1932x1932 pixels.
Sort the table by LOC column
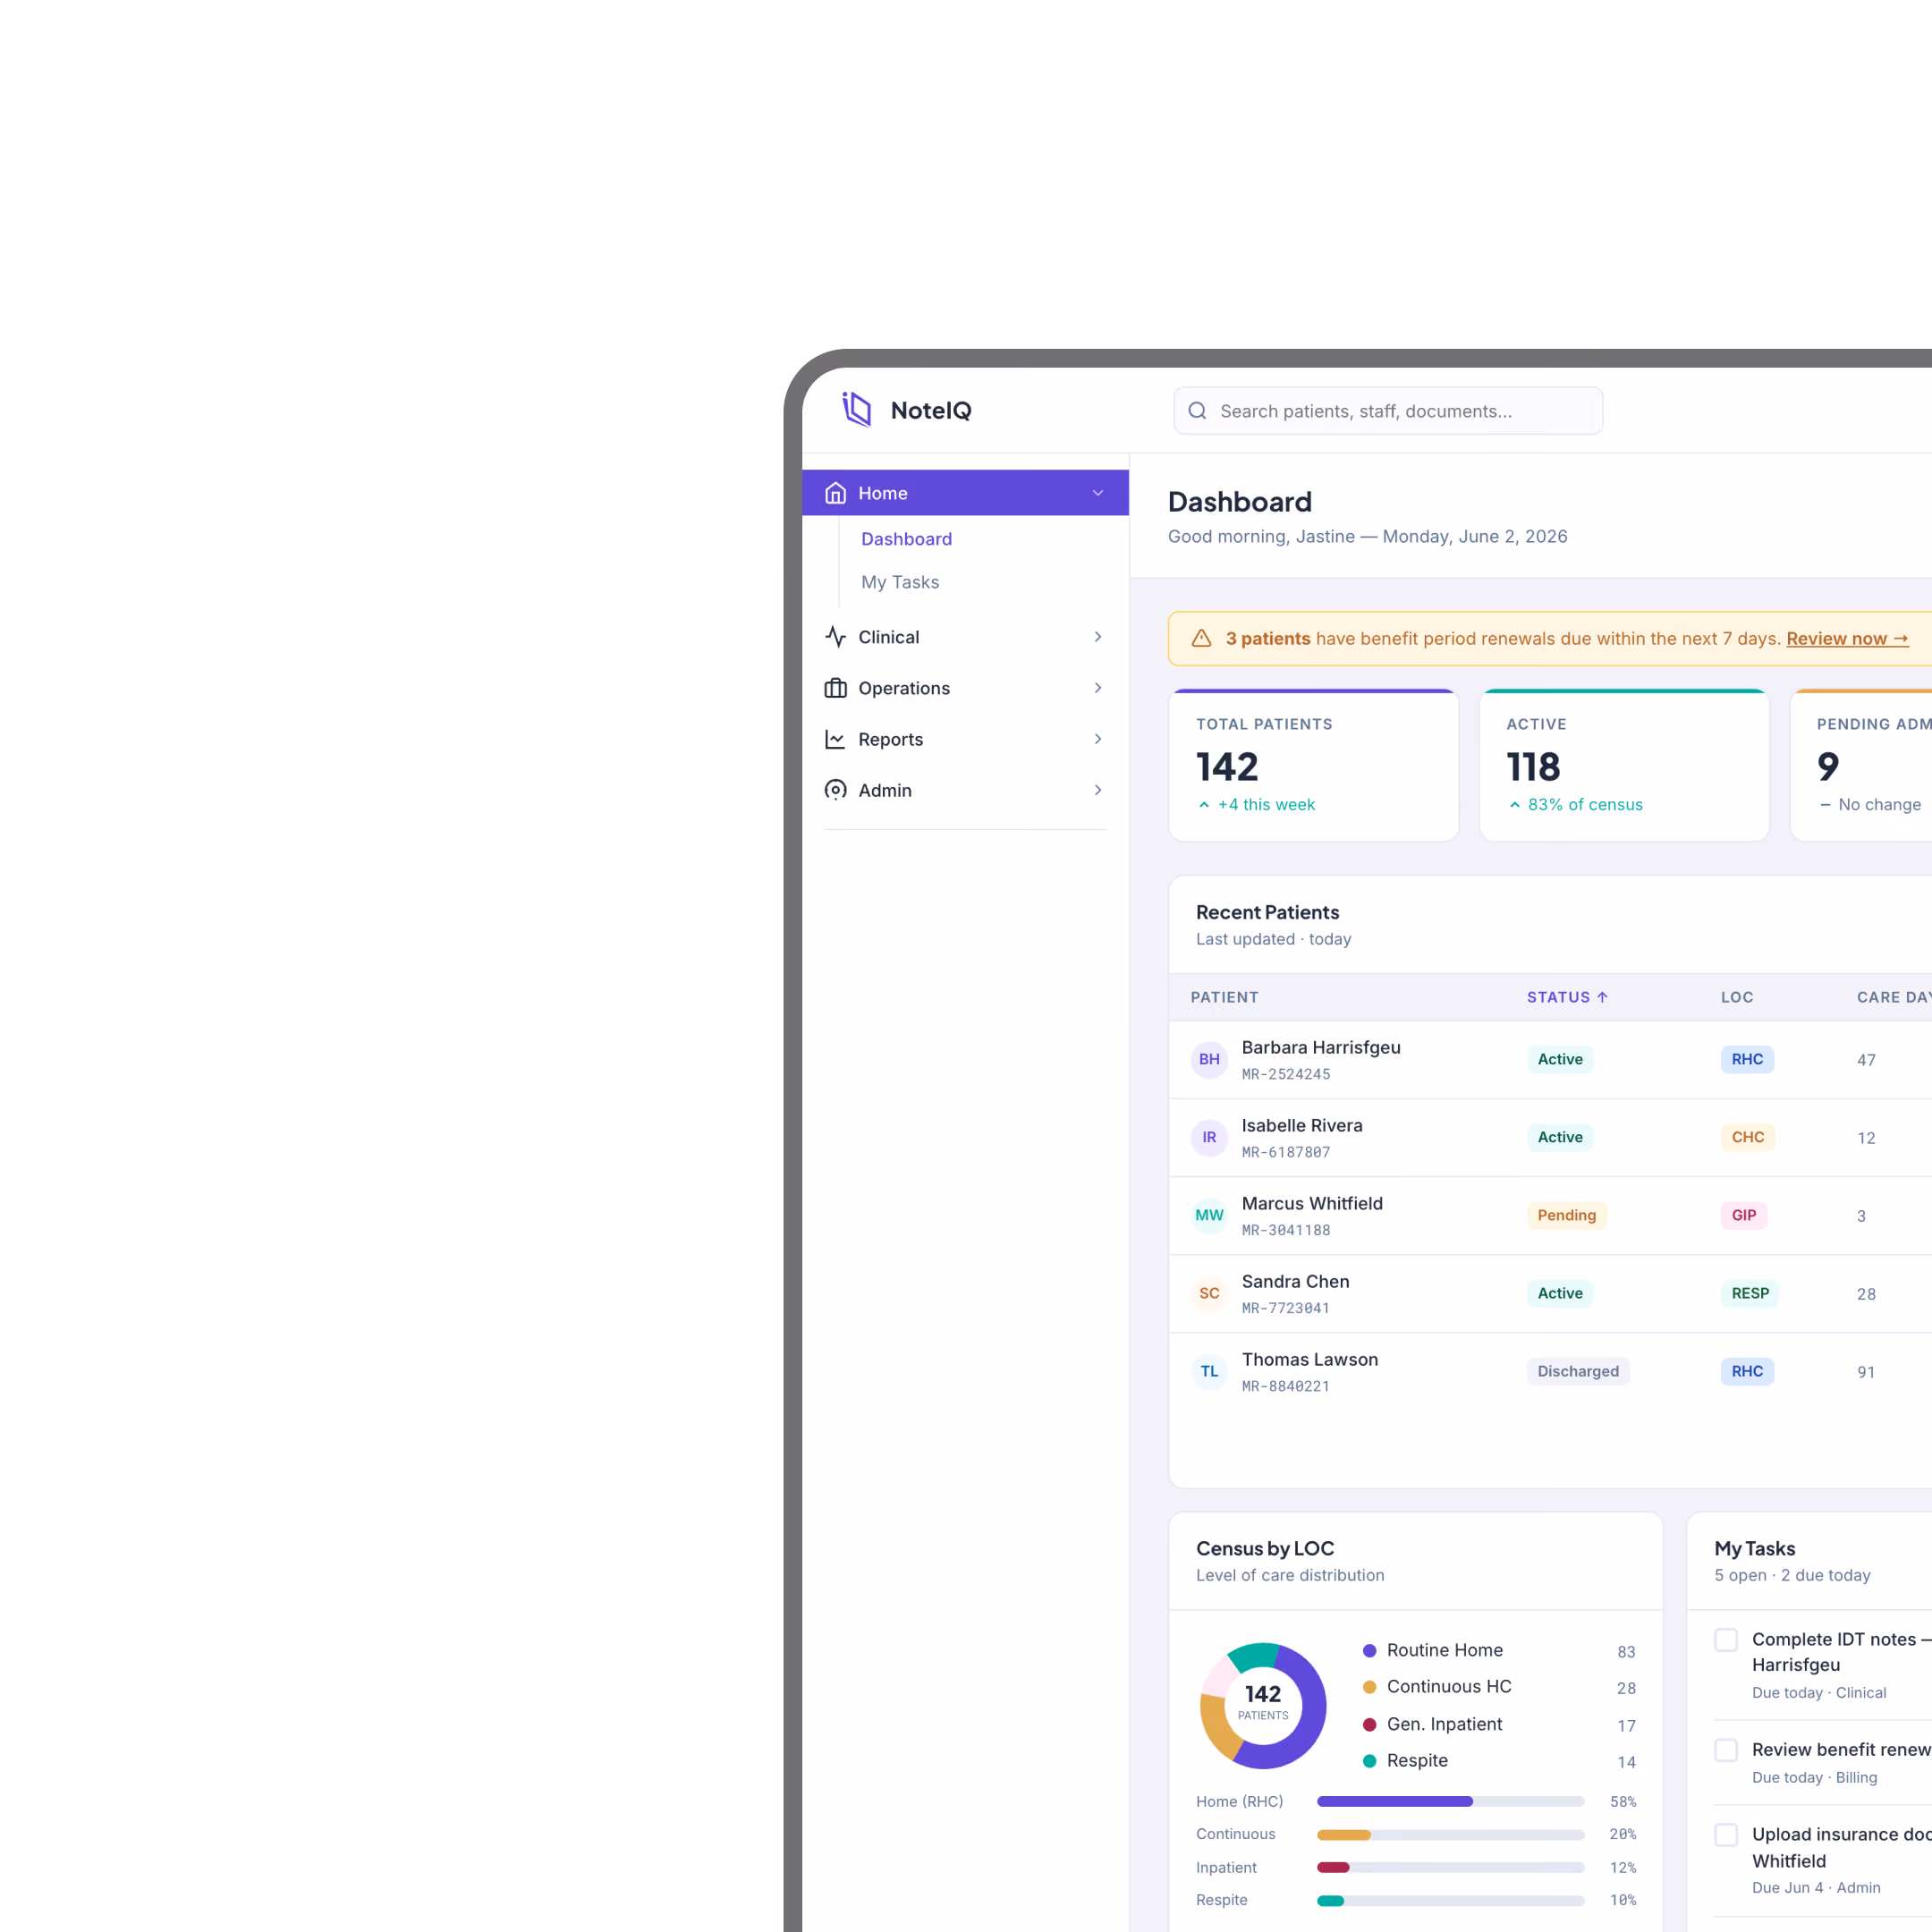tap(1737, 997)
